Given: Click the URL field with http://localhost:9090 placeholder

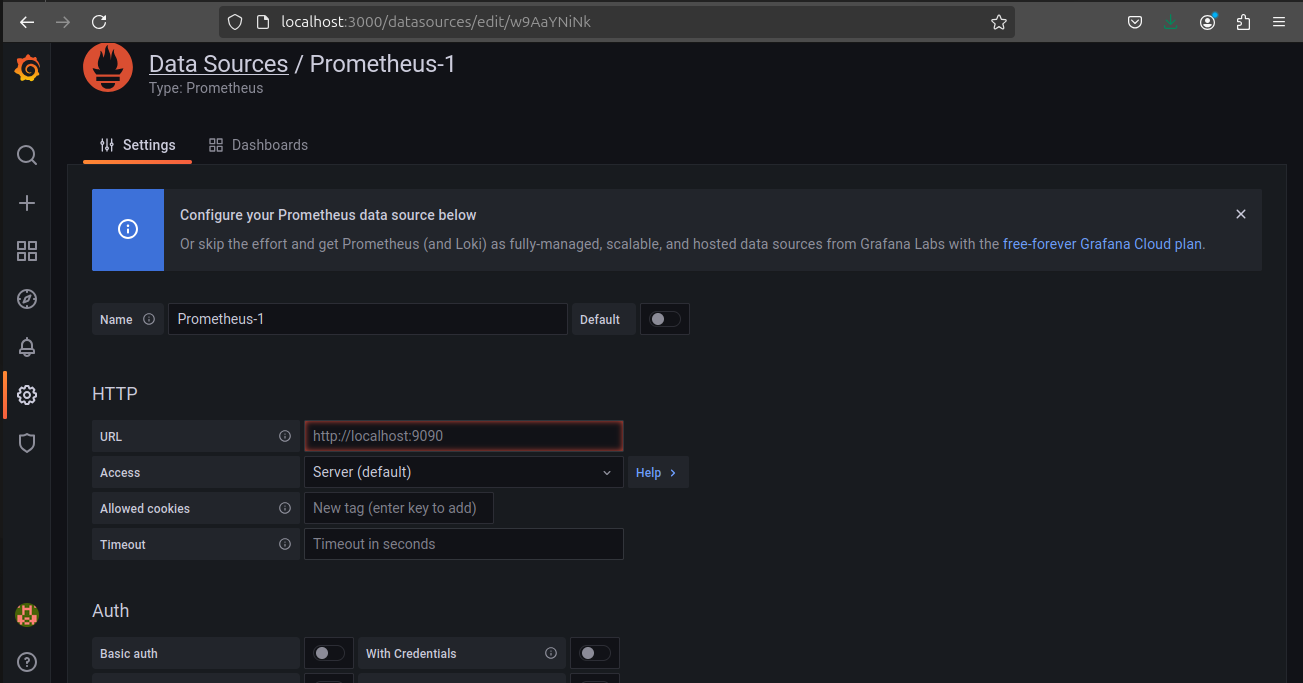Looking at the screenshot, I should pyautogui.click(x=464, y=436).
